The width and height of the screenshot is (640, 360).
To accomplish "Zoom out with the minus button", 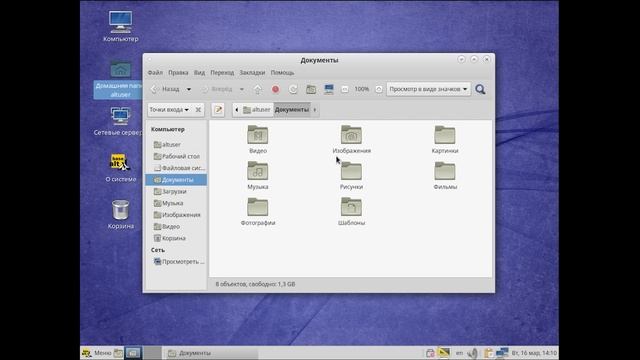I will click(x=345, y=89).
